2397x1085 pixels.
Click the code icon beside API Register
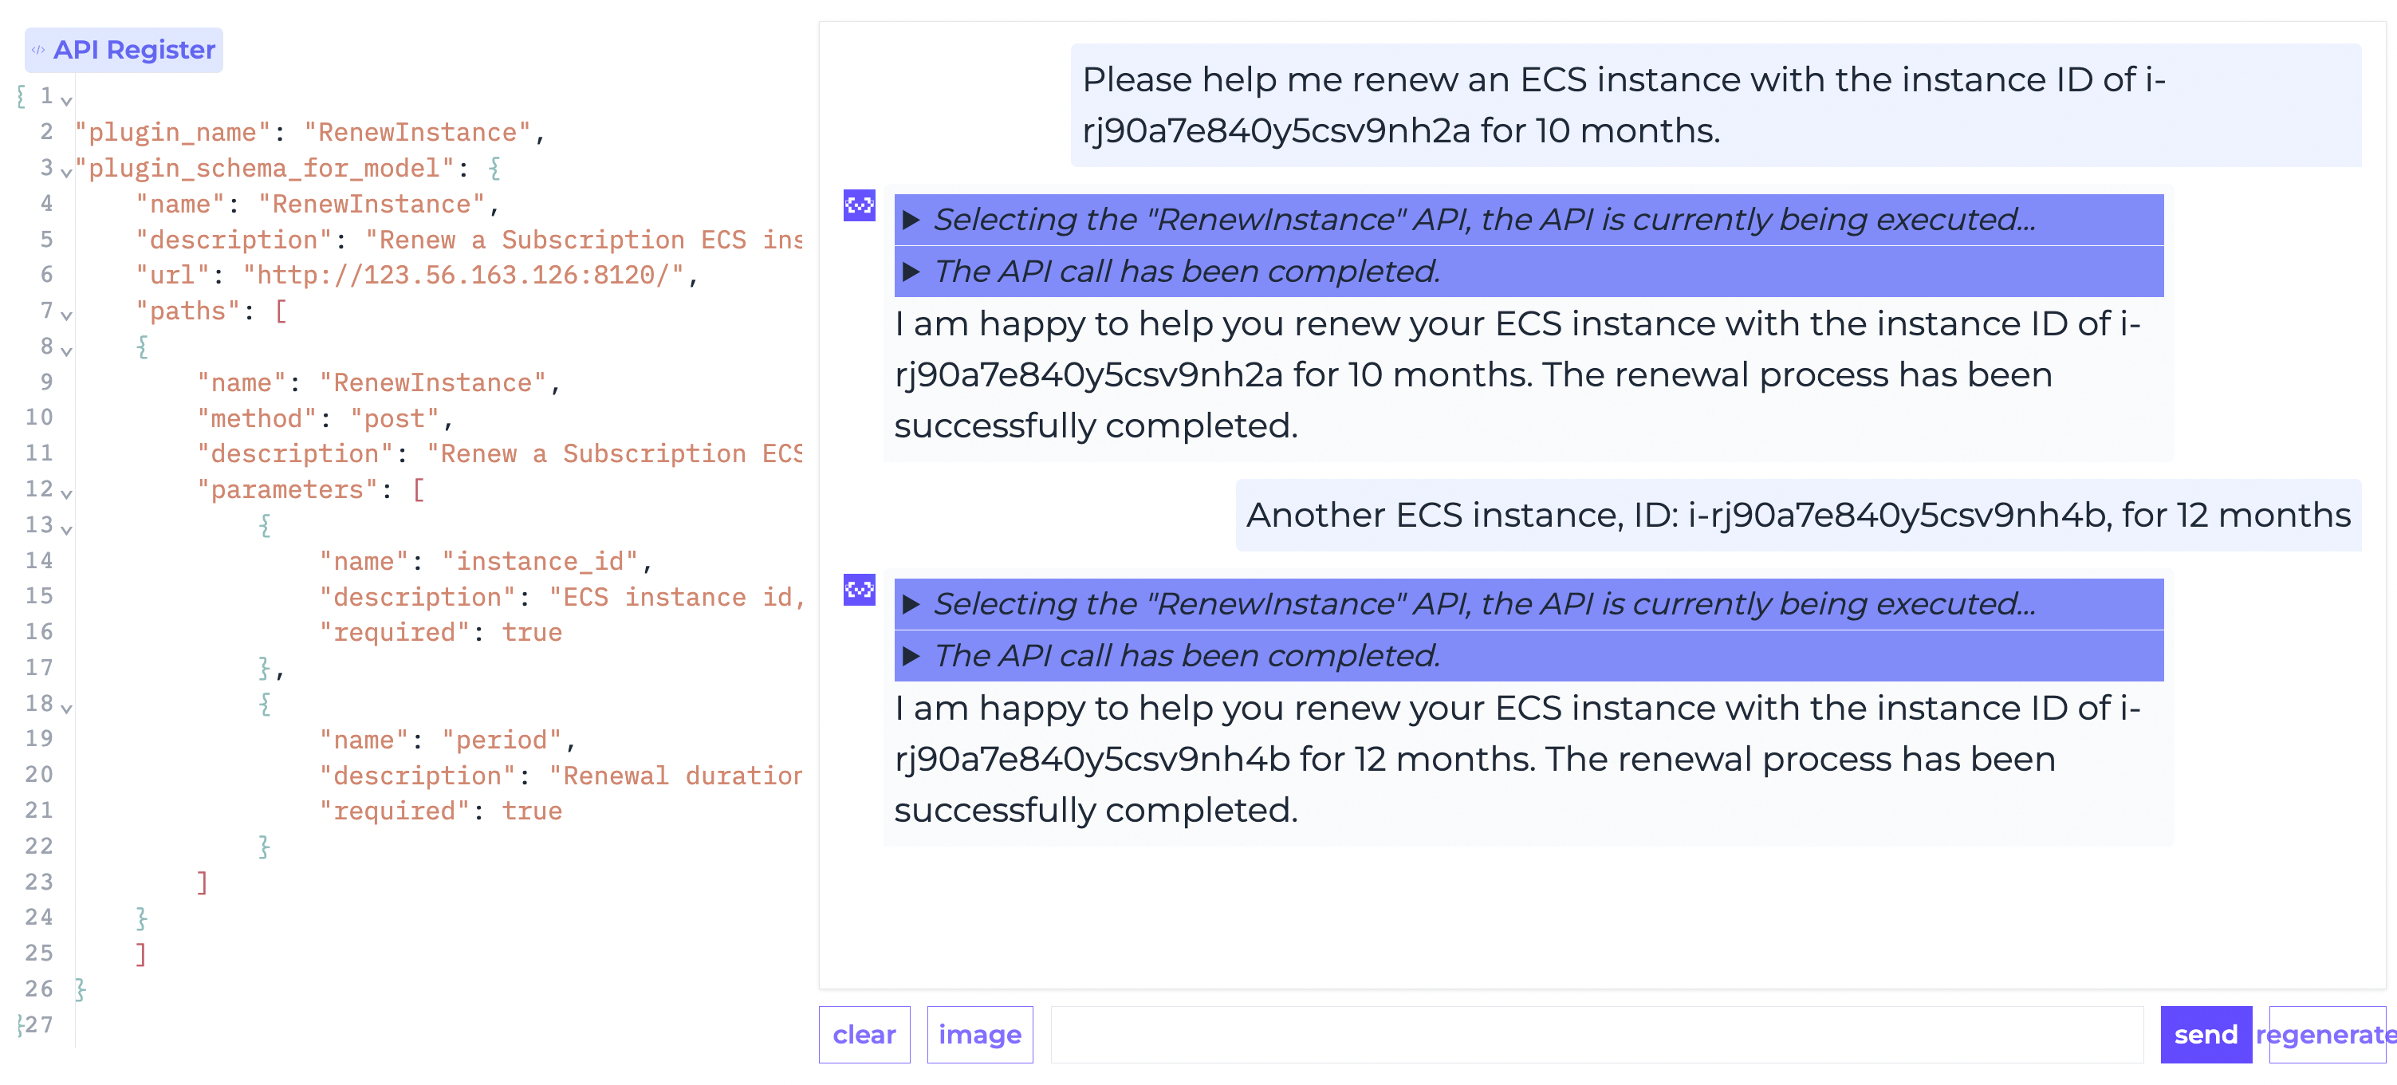tap(38, 50)
